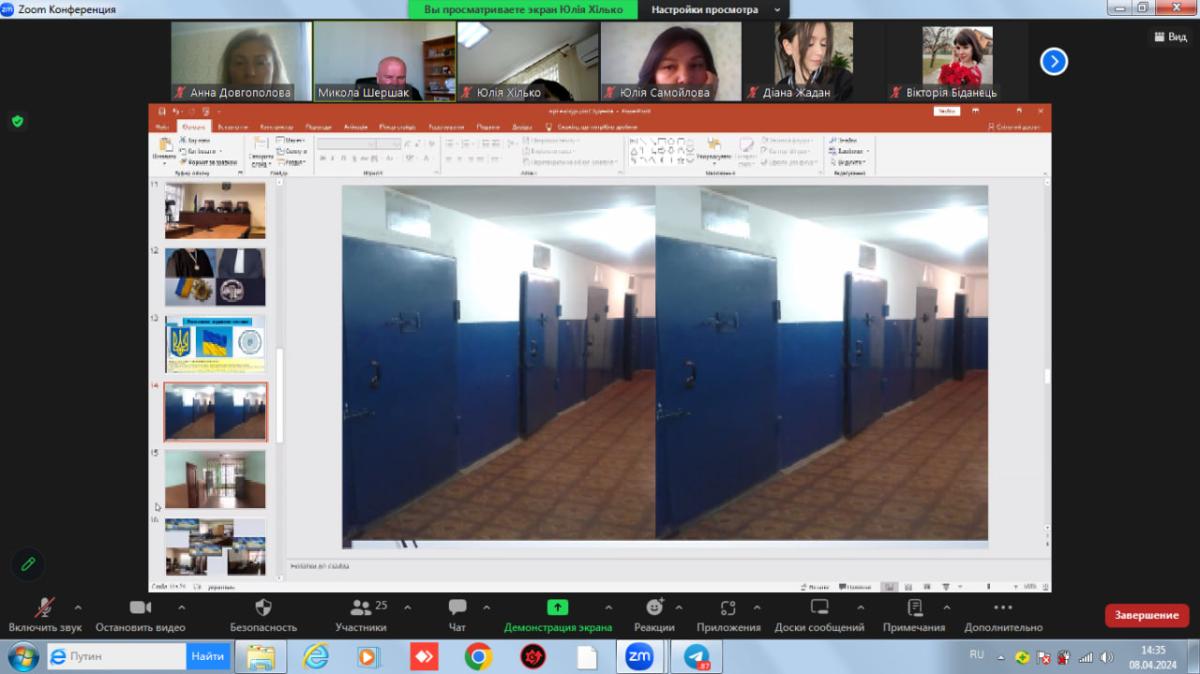
Task: Open Примечания notes icon
Action: (x=914, y=607)
